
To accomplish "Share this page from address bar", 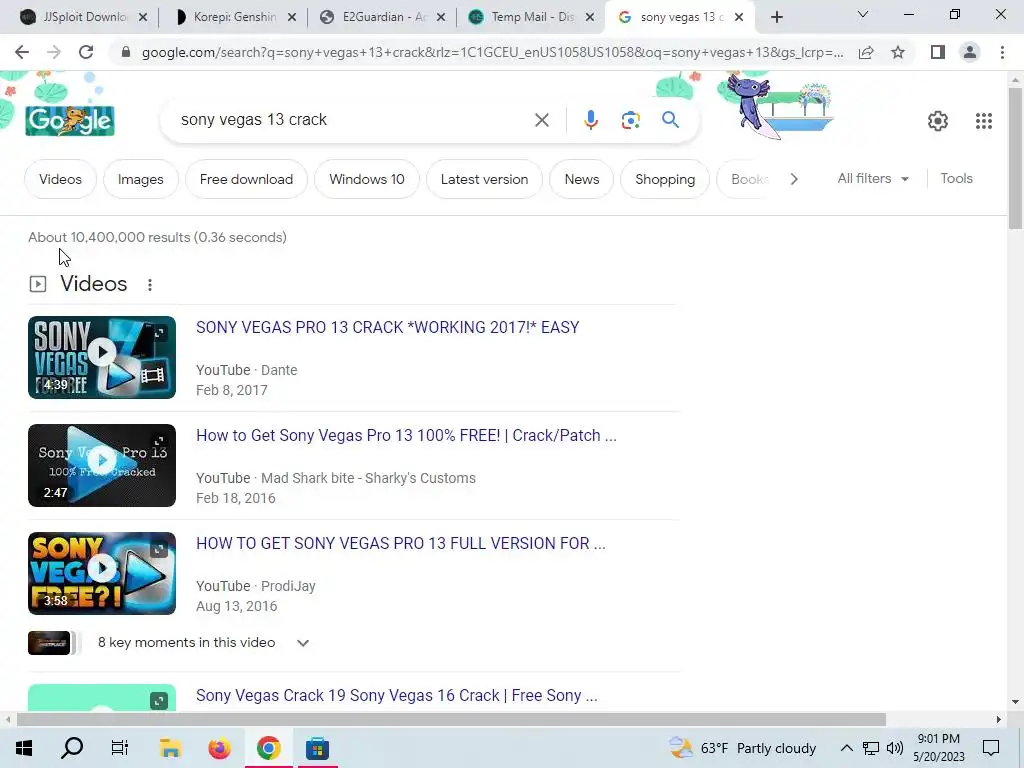I will [x=866, y=52].
